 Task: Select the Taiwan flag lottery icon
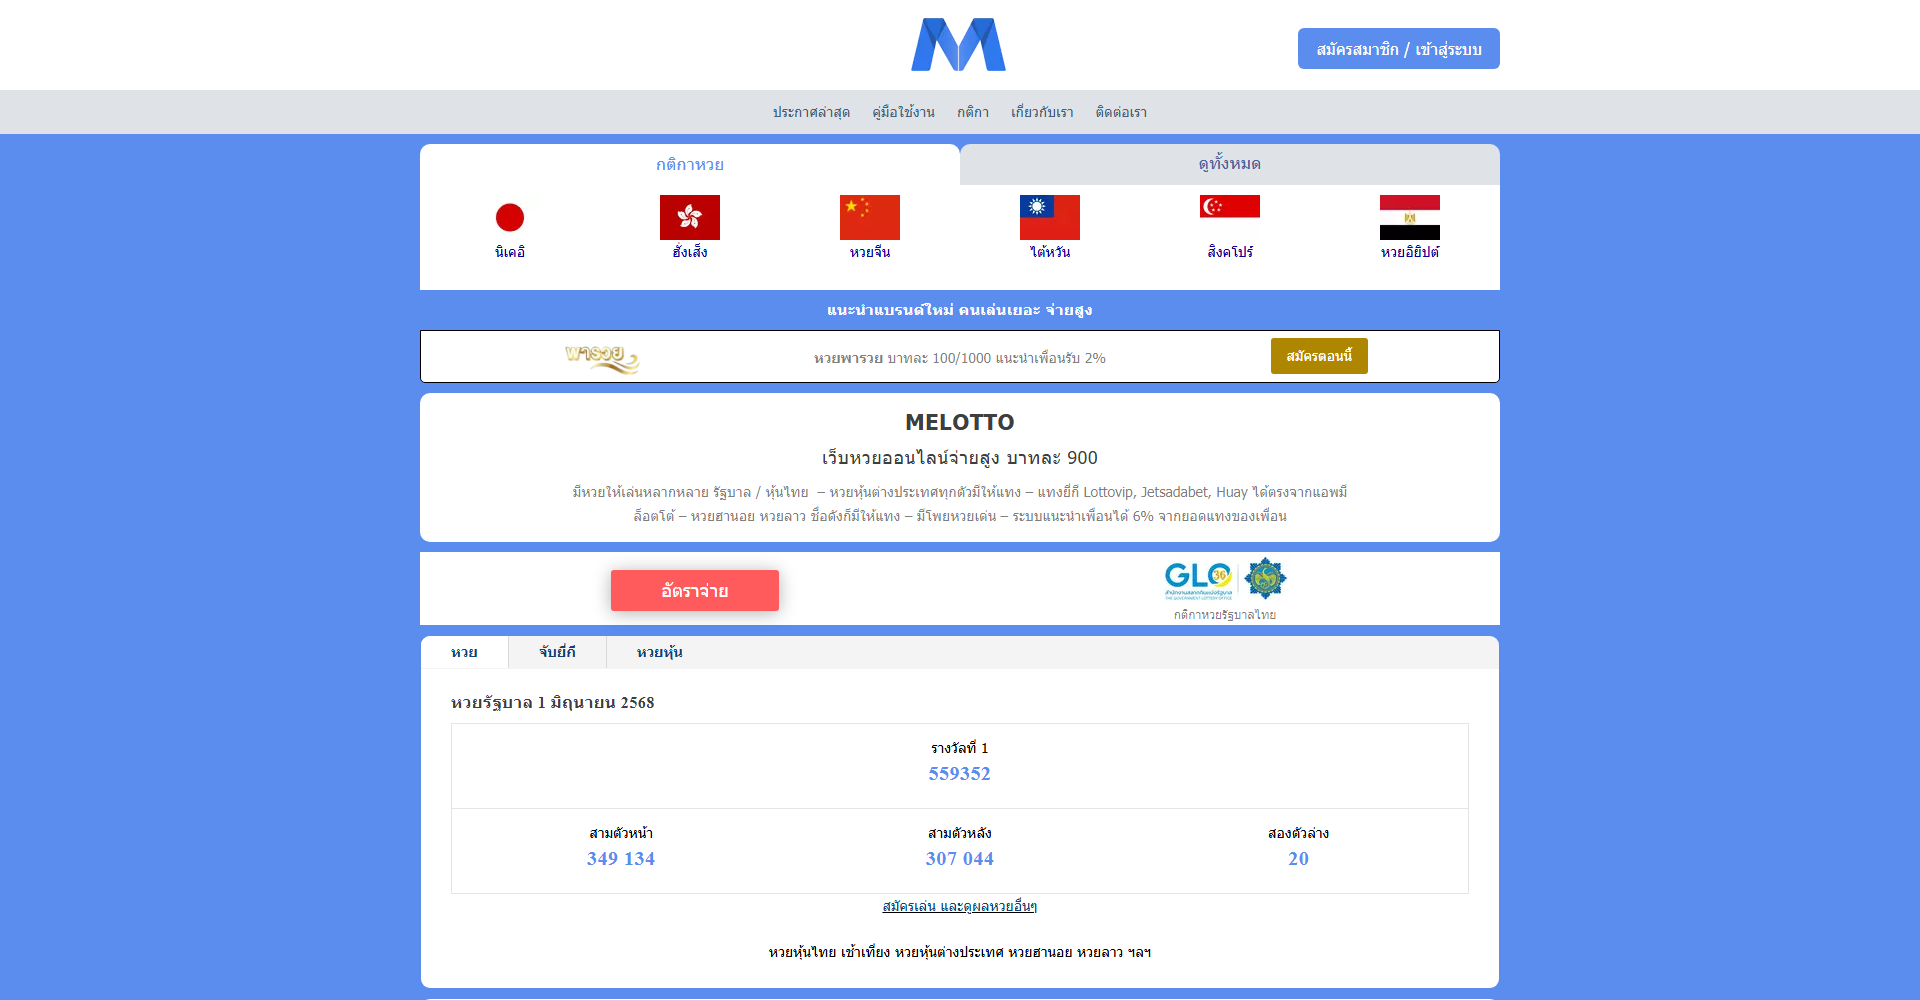point(1050,217)
